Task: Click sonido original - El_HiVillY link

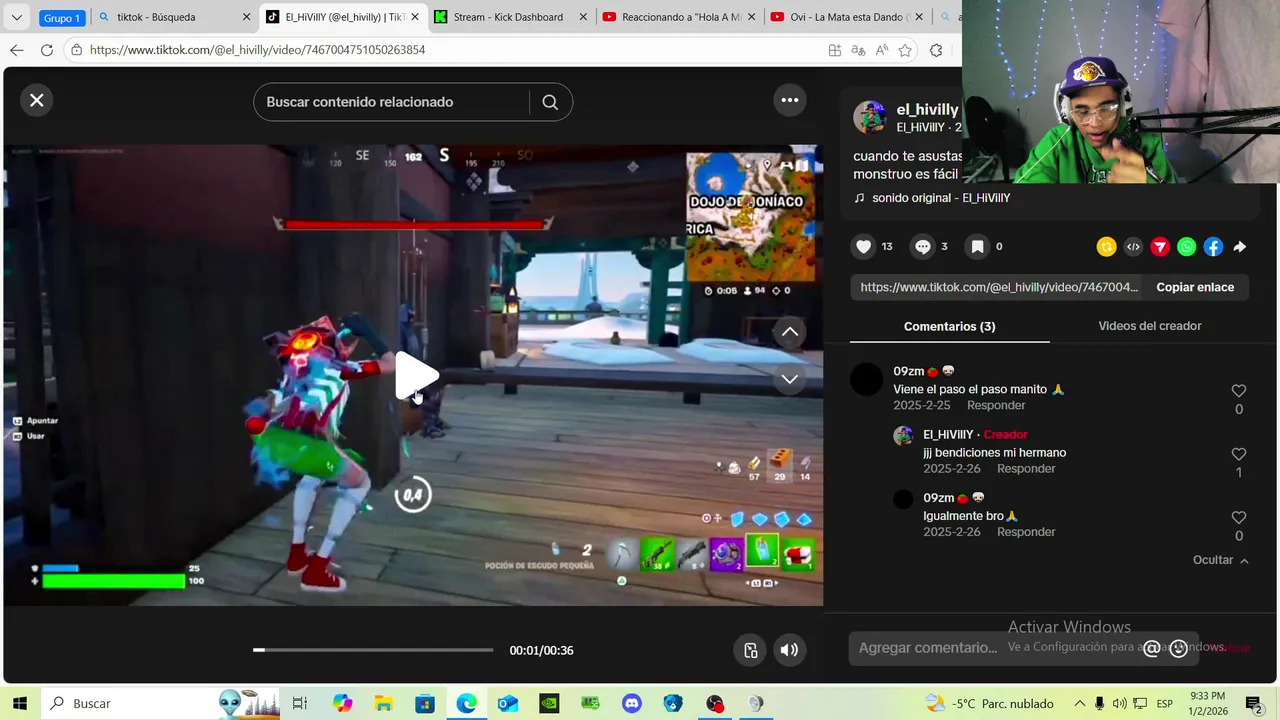Action: [941, 198]
